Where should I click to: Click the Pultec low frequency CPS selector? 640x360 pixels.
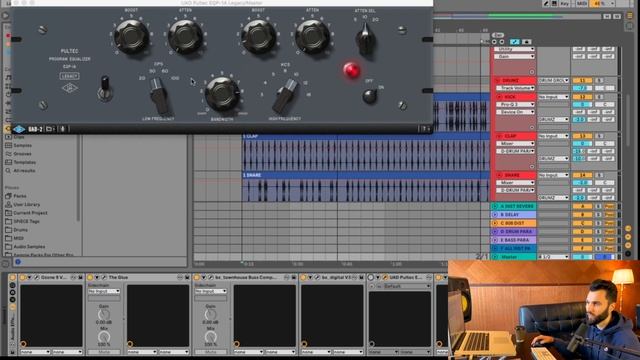[159, 96]
